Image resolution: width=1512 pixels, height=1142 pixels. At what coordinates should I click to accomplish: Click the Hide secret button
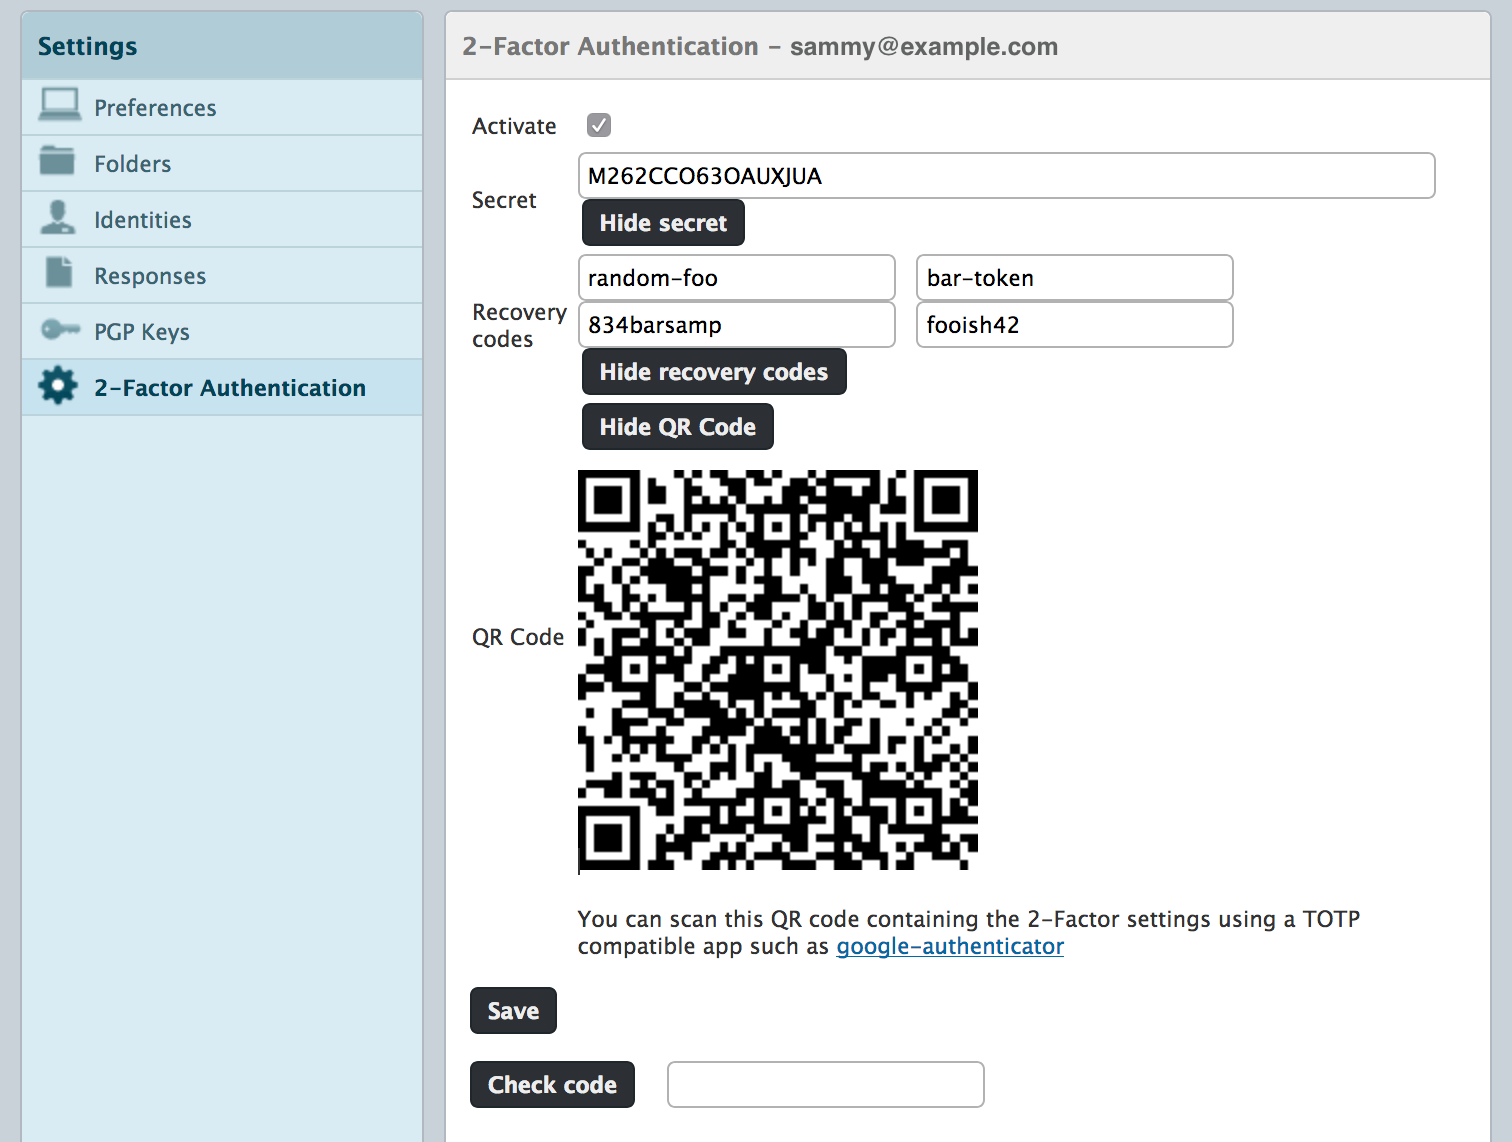click(663, 222)
